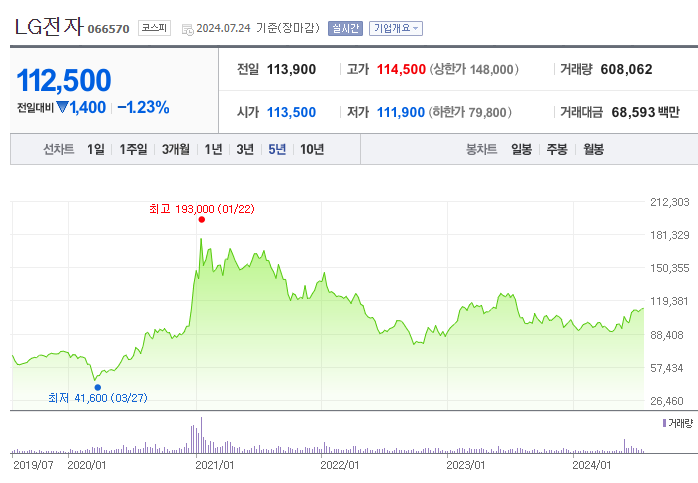Screen dimensions: 698x483
Task: Click the x-axis label 2023/01
Action: pyautogui.click(x=466, y=465)
